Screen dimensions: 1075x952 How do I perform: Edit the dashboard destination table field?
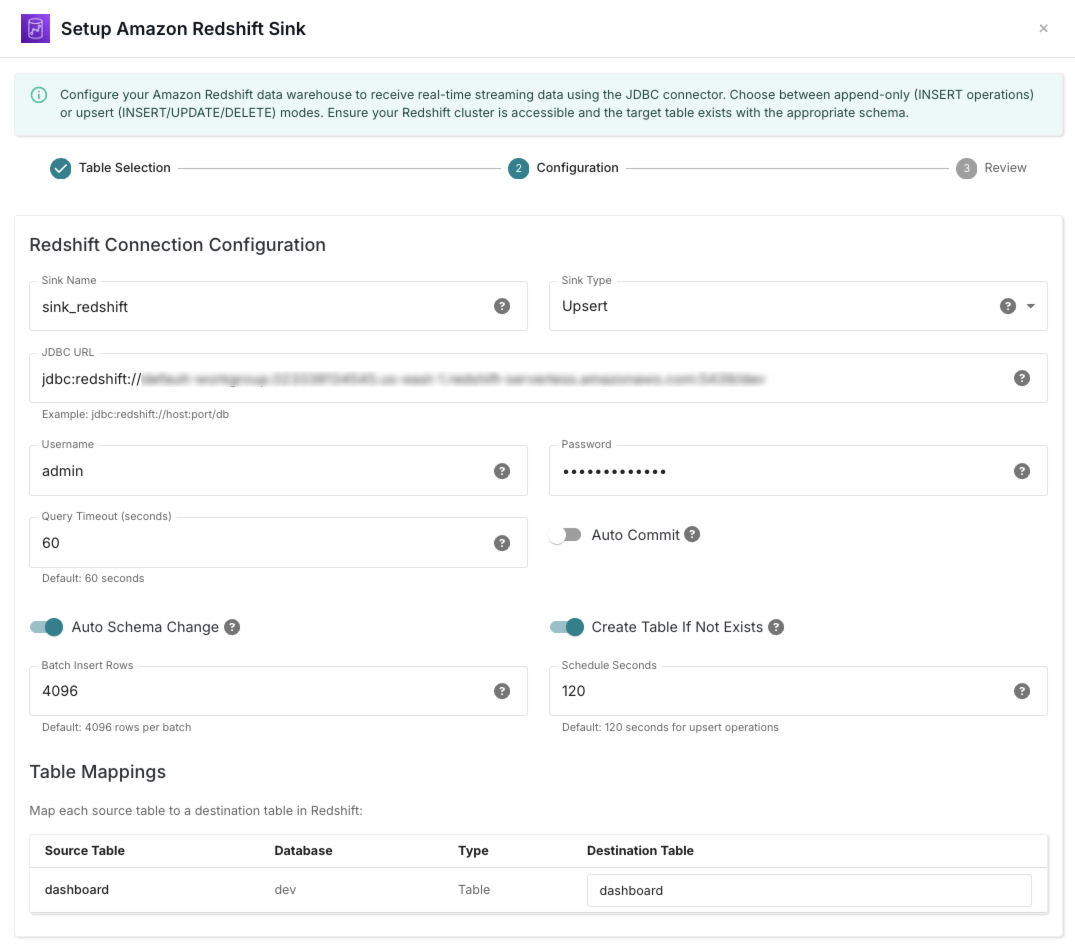tap(809, 890)
